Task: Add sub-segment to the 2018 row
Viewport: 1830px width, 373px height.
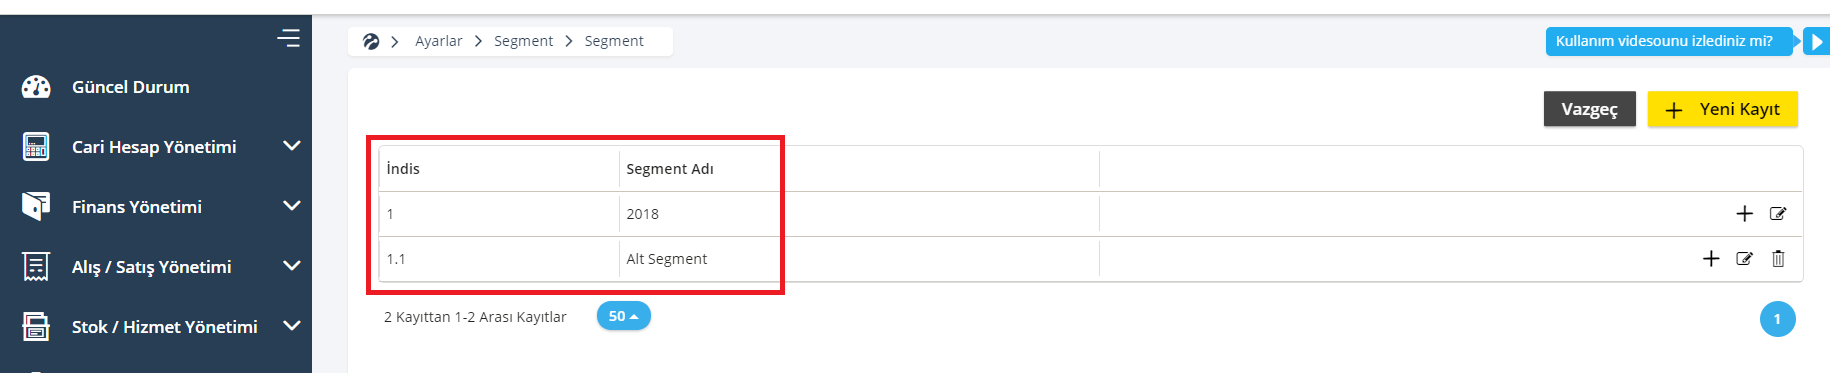Action: pos(1744,213)
